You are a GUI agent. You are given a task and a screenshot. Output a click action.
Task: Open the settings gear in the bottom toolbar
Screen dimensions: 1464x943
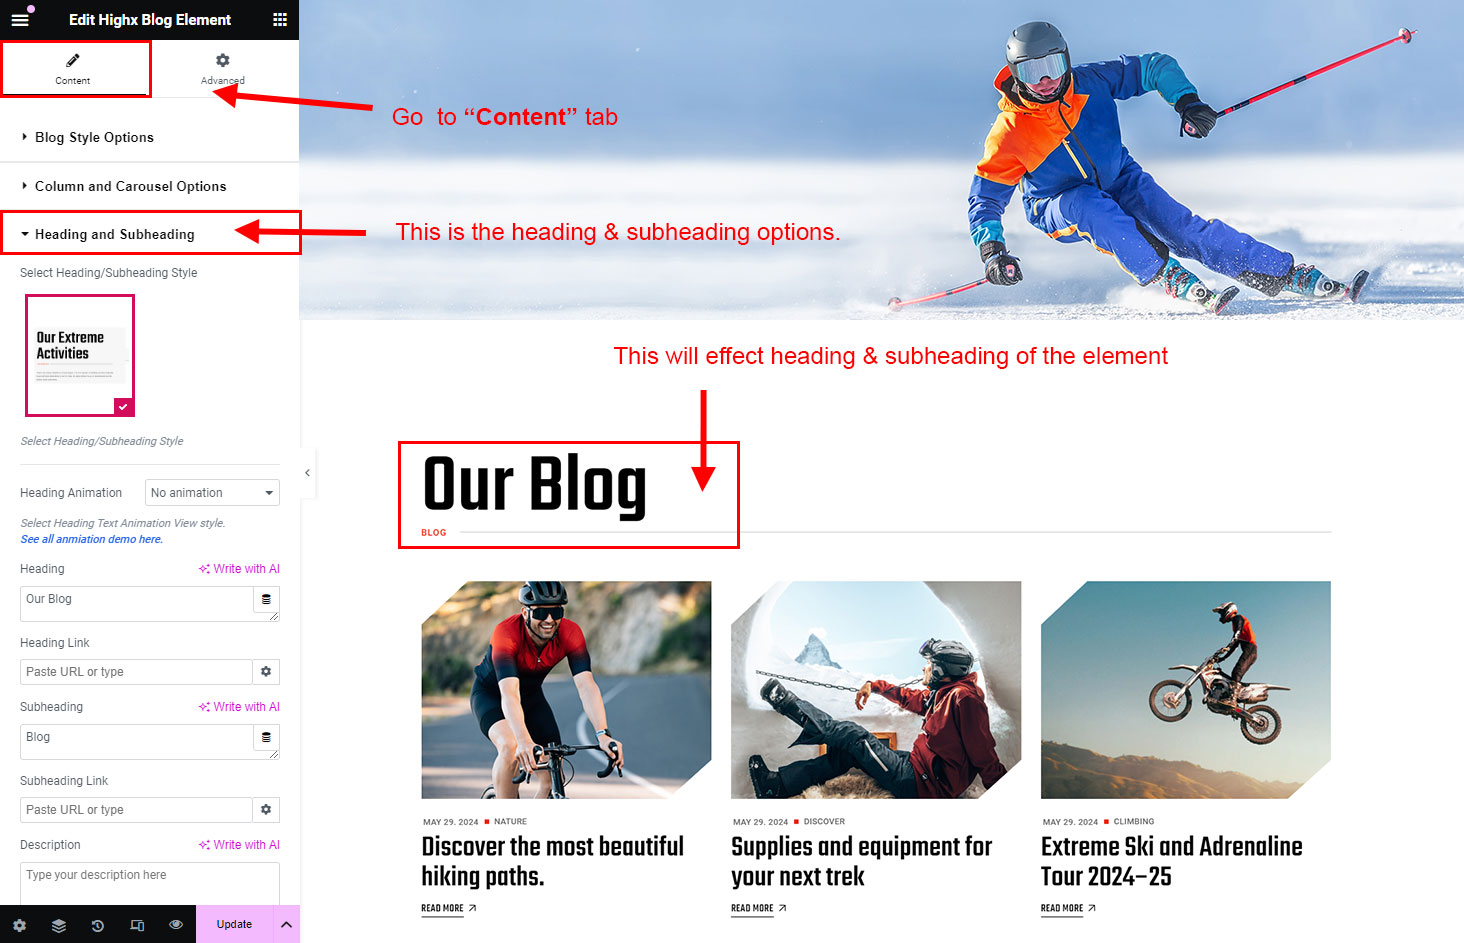tap(20, 925)
